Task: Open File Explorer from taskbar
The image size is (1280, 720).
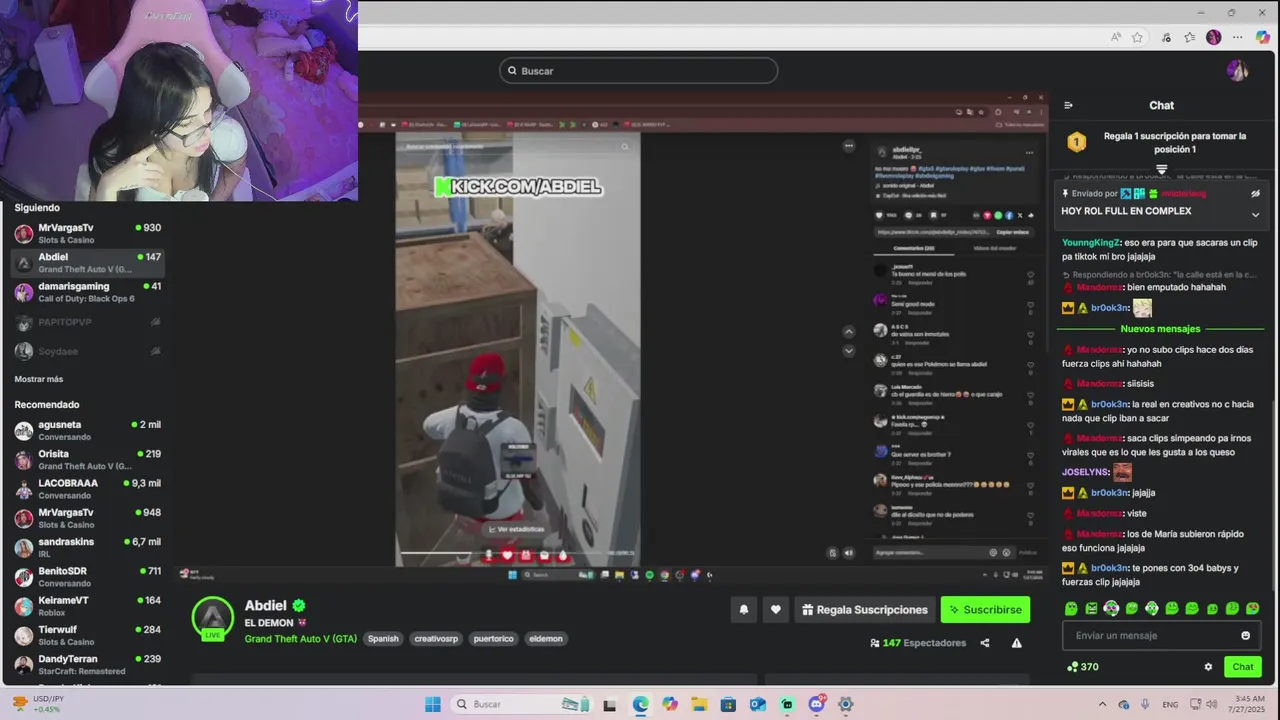Action: pos(699,704)
